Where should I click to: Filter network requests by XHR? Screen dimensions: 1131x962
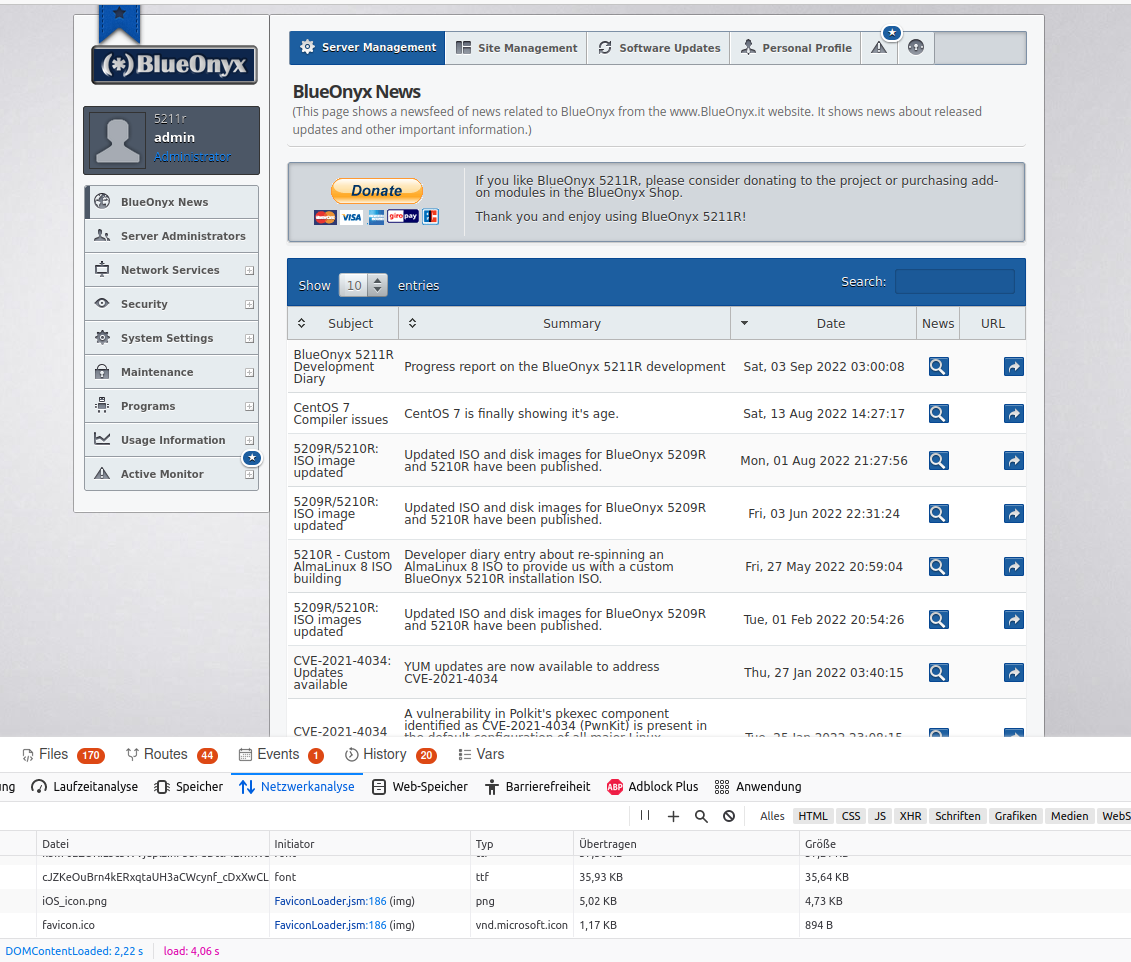coord(910,816)
